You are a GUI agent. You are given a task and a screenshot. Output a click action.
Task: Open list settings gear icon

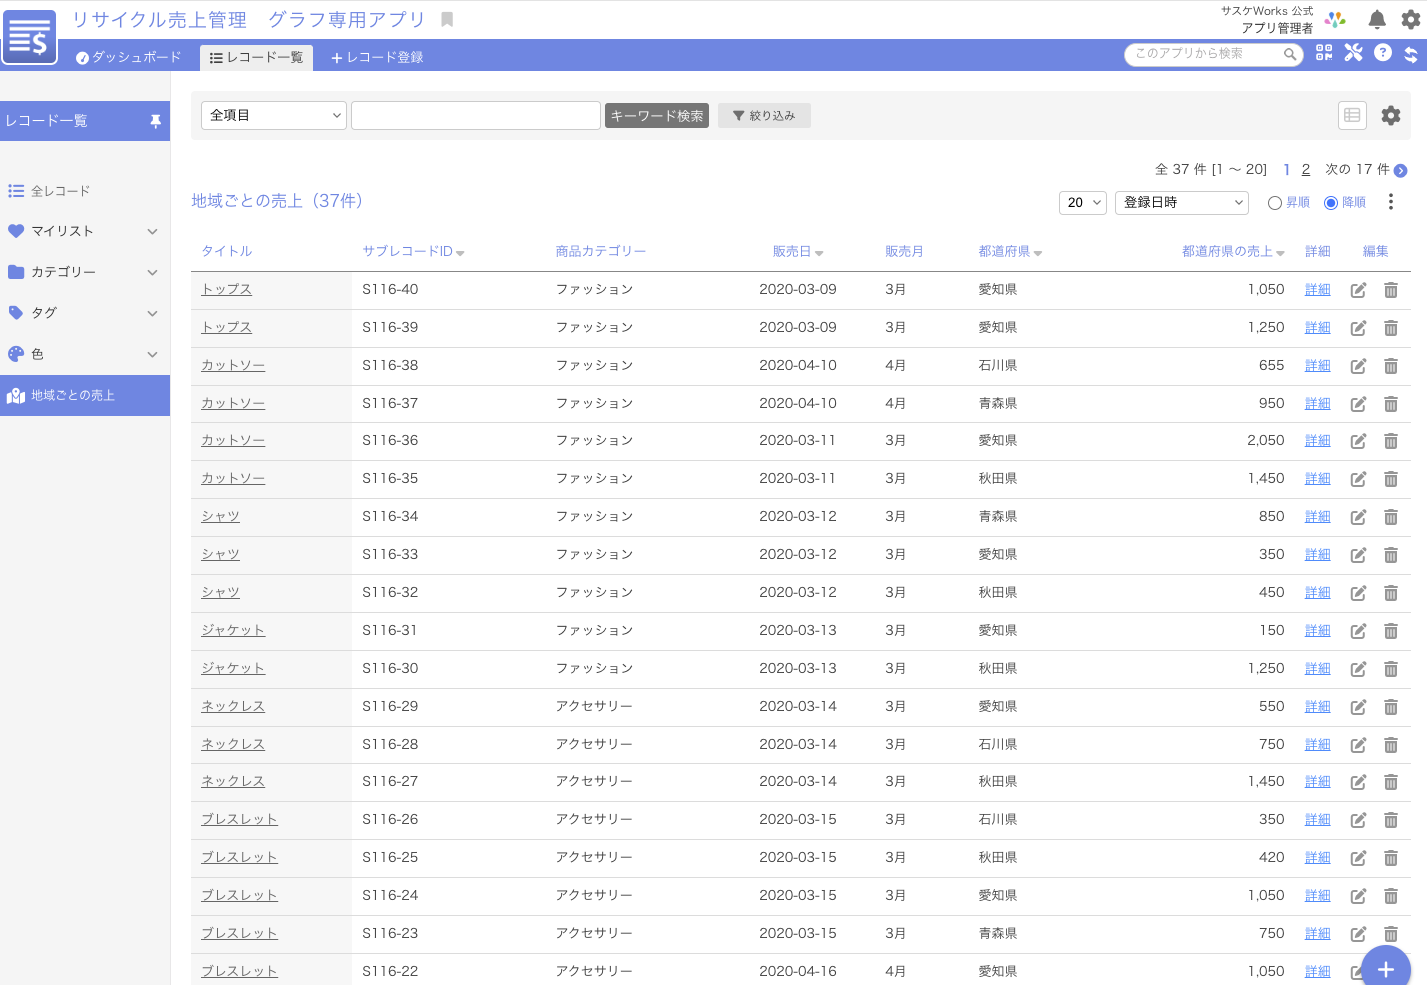(x=1391, y=115)
